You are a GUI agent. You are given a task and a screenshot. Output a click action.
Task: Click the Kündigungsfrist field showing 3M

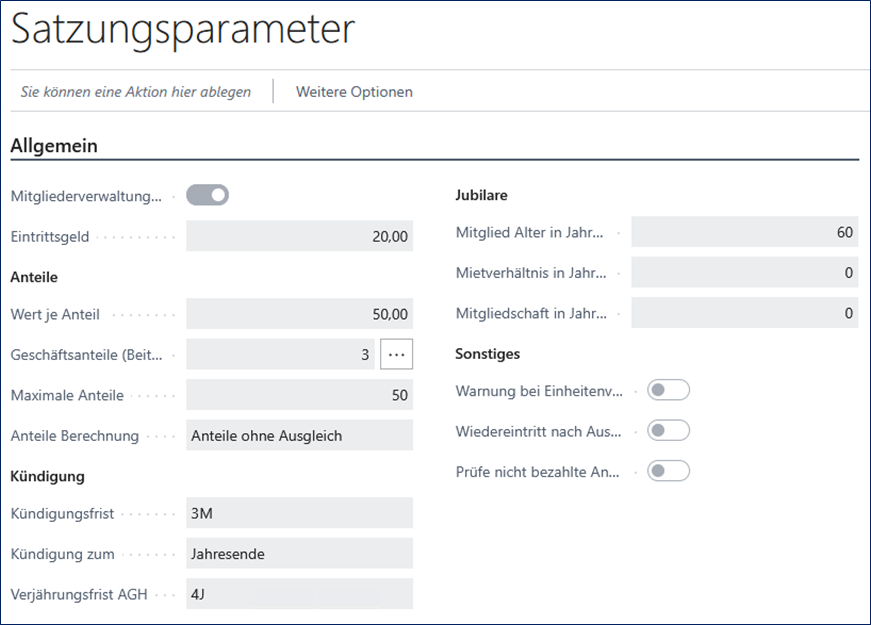pos(299,514)
